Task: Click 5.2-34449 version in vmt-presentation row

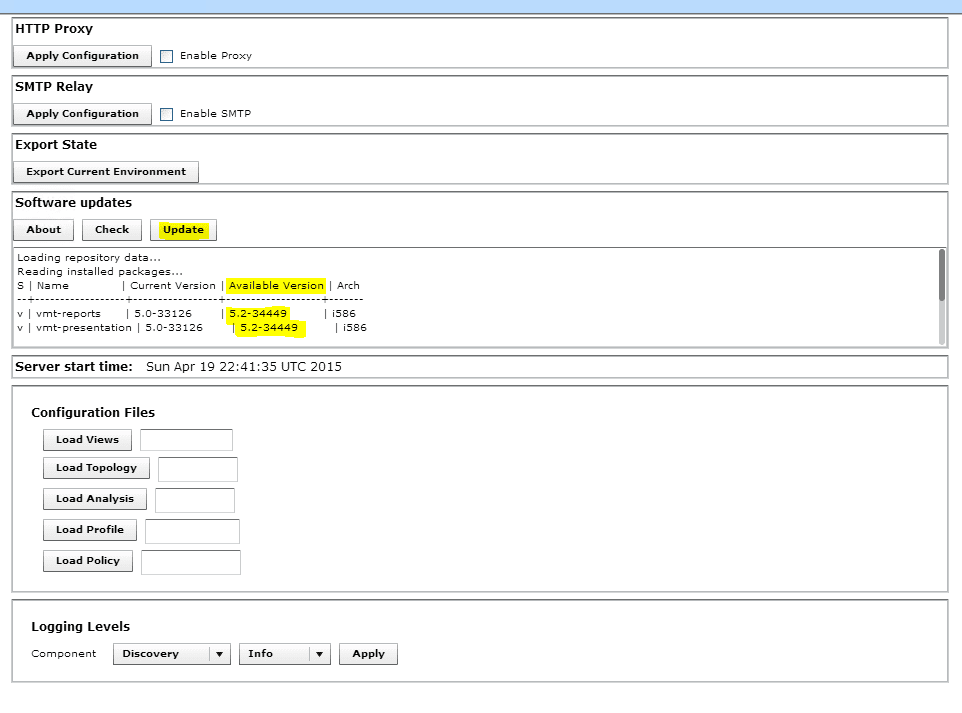Action: [269, 328]
